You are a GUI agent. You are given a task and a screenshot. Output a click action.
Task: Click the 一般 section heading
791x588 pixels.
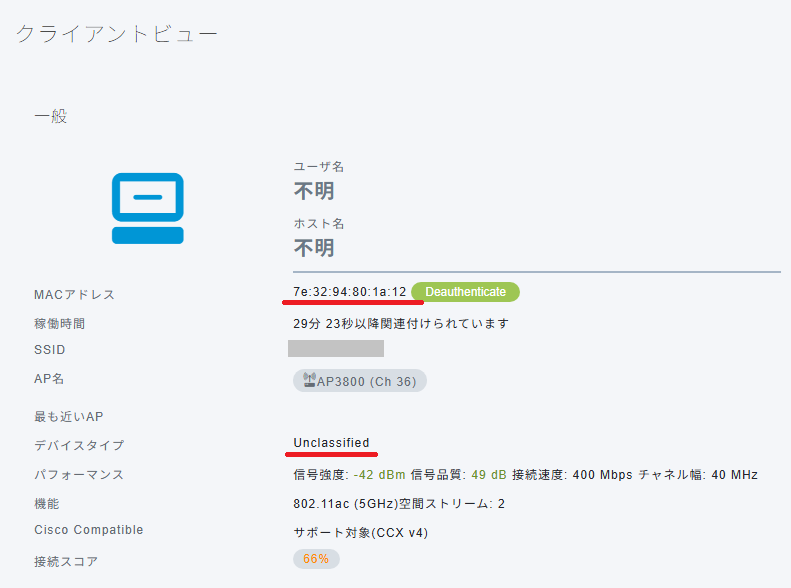50,116
